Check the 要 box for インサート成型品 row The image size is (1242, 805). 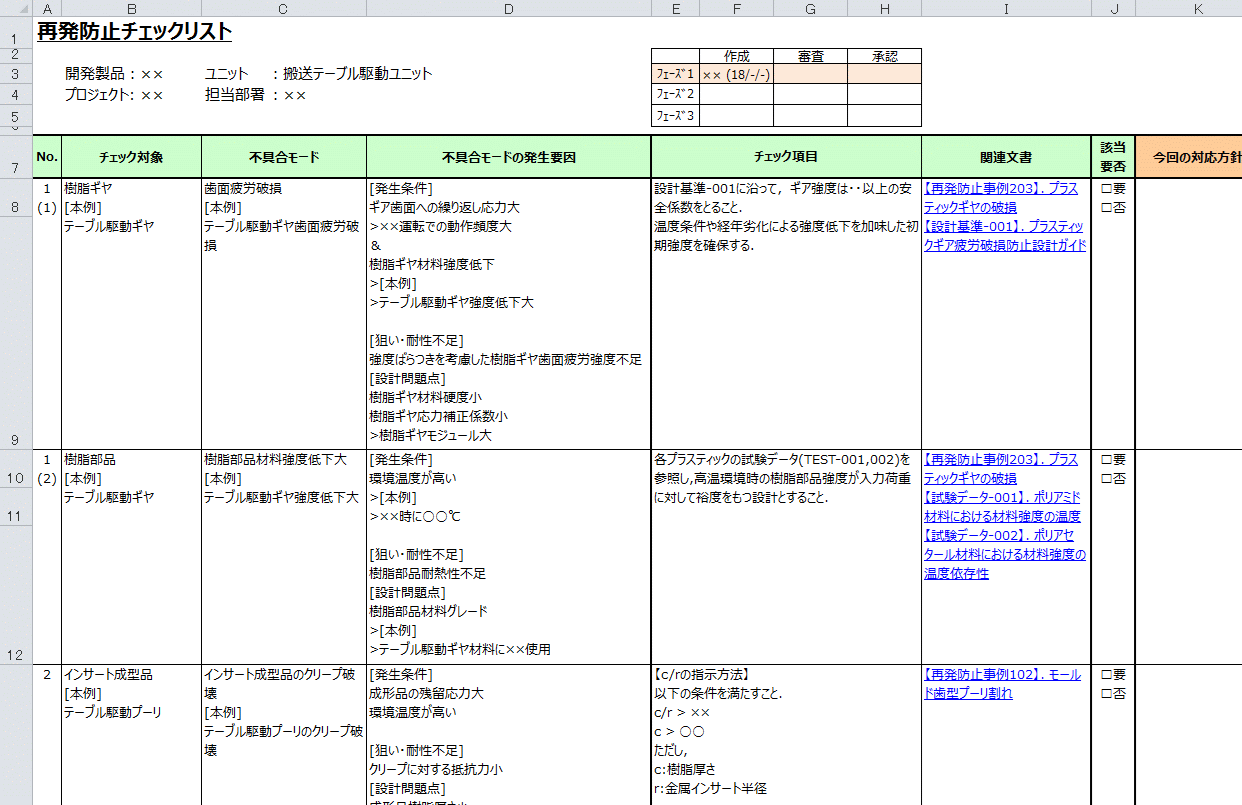[x=1106, y=675]
